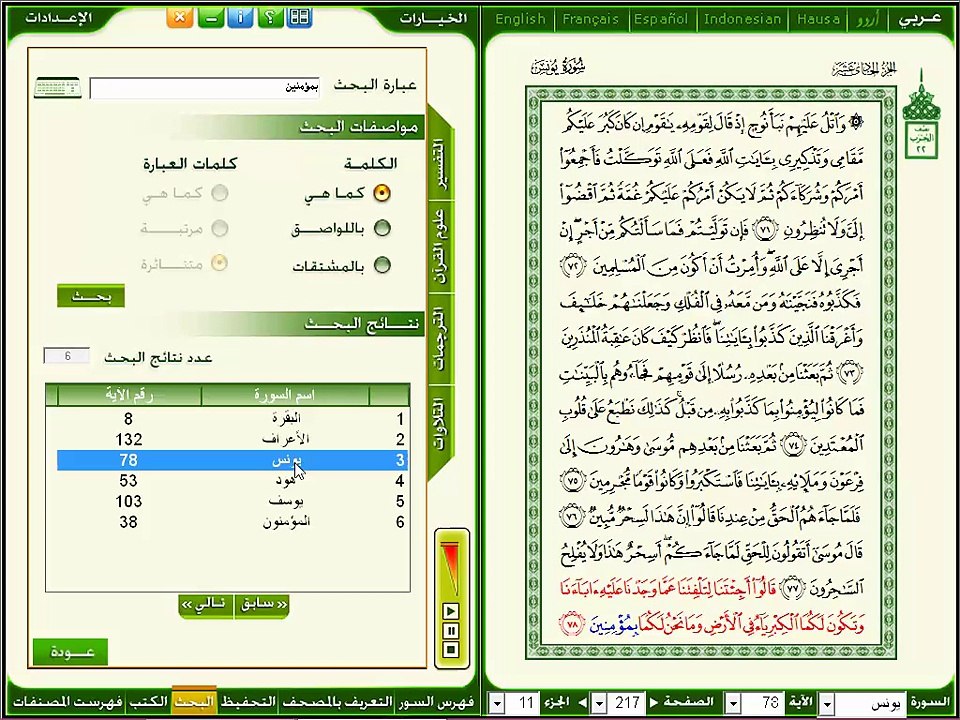Viewport: 960px width, 720px height.
Task: Open the الجزء dropdown showing 11
Action: [497, 702]
